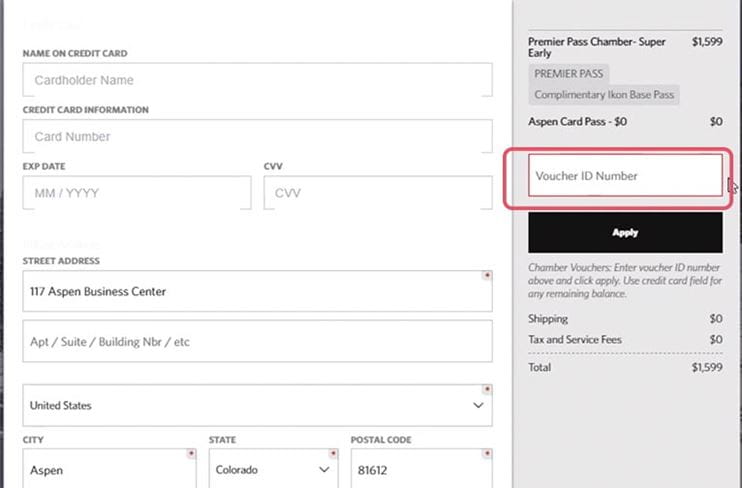Click the Cardholder Name input field

[256, 80]
